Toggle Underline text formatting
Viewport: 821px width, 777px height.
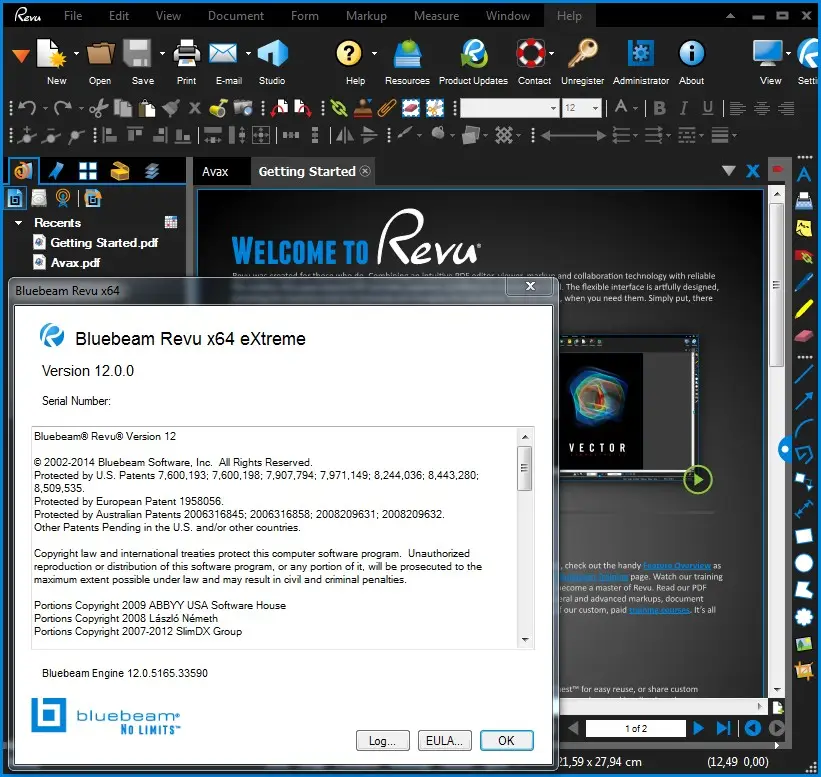click(x=707, y=108)
